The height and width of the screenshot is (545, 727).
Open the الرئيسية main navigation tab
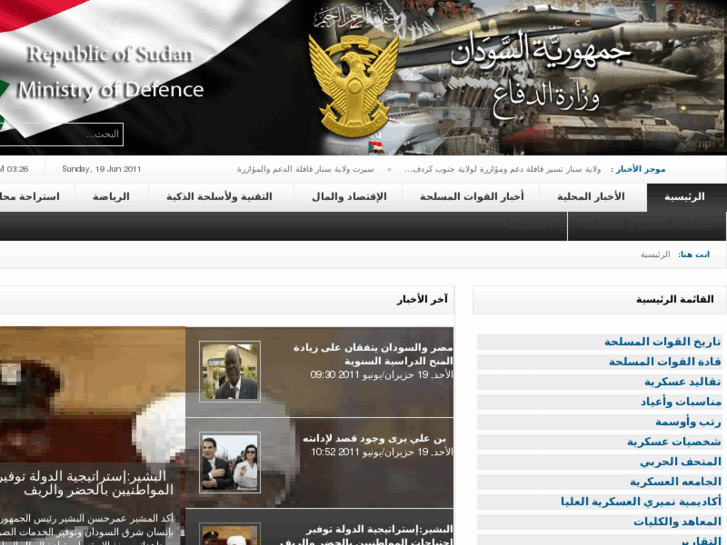tap(686, 197)
